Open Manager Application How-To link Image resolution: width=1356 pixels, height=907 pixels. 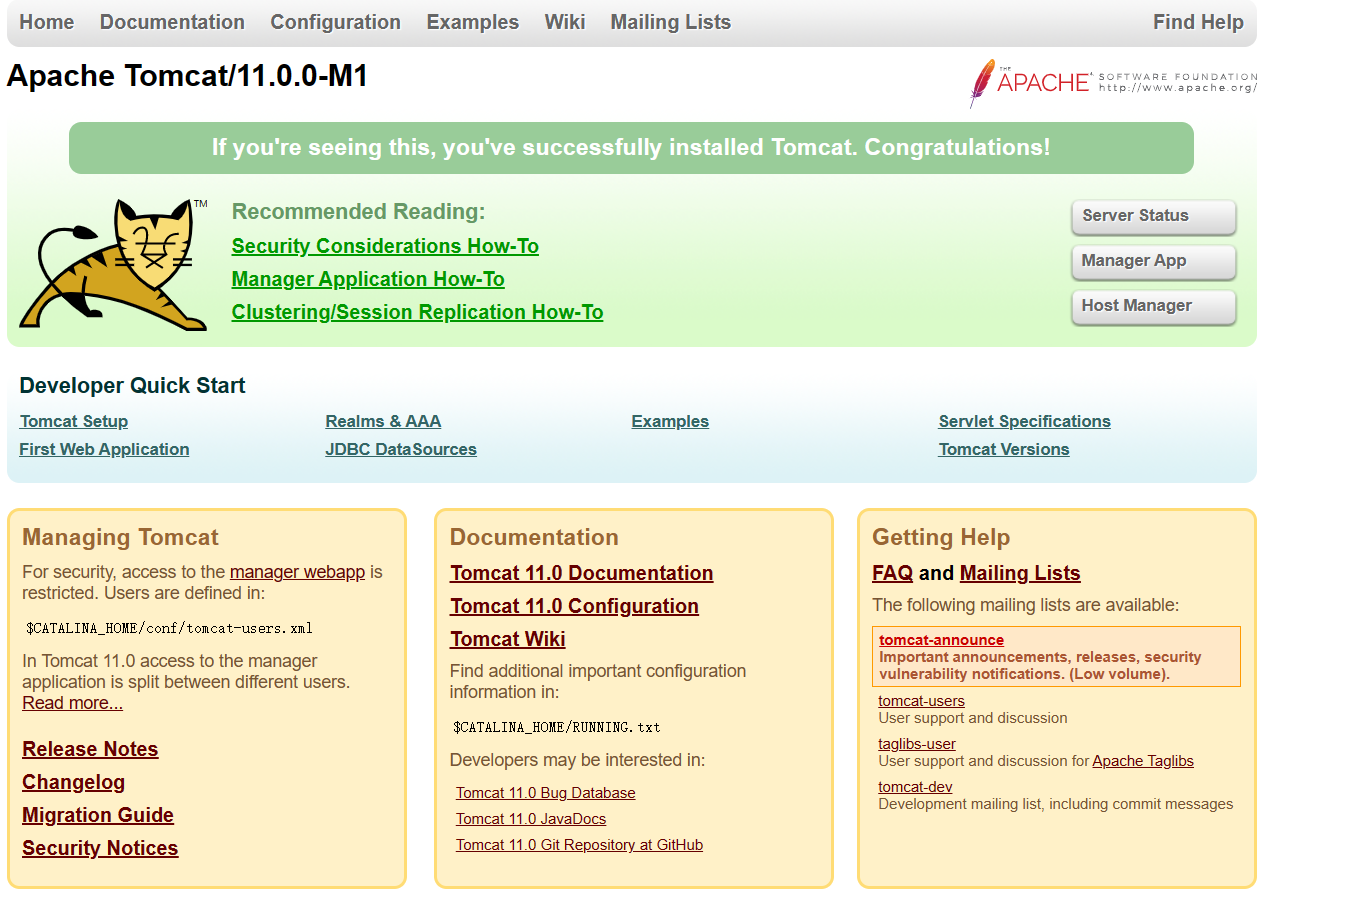point(368,279)
